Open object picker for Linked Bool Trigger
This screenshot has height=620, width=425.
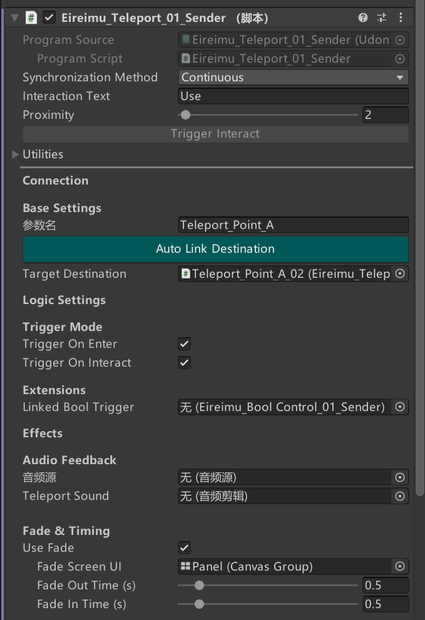coord(400,407)
